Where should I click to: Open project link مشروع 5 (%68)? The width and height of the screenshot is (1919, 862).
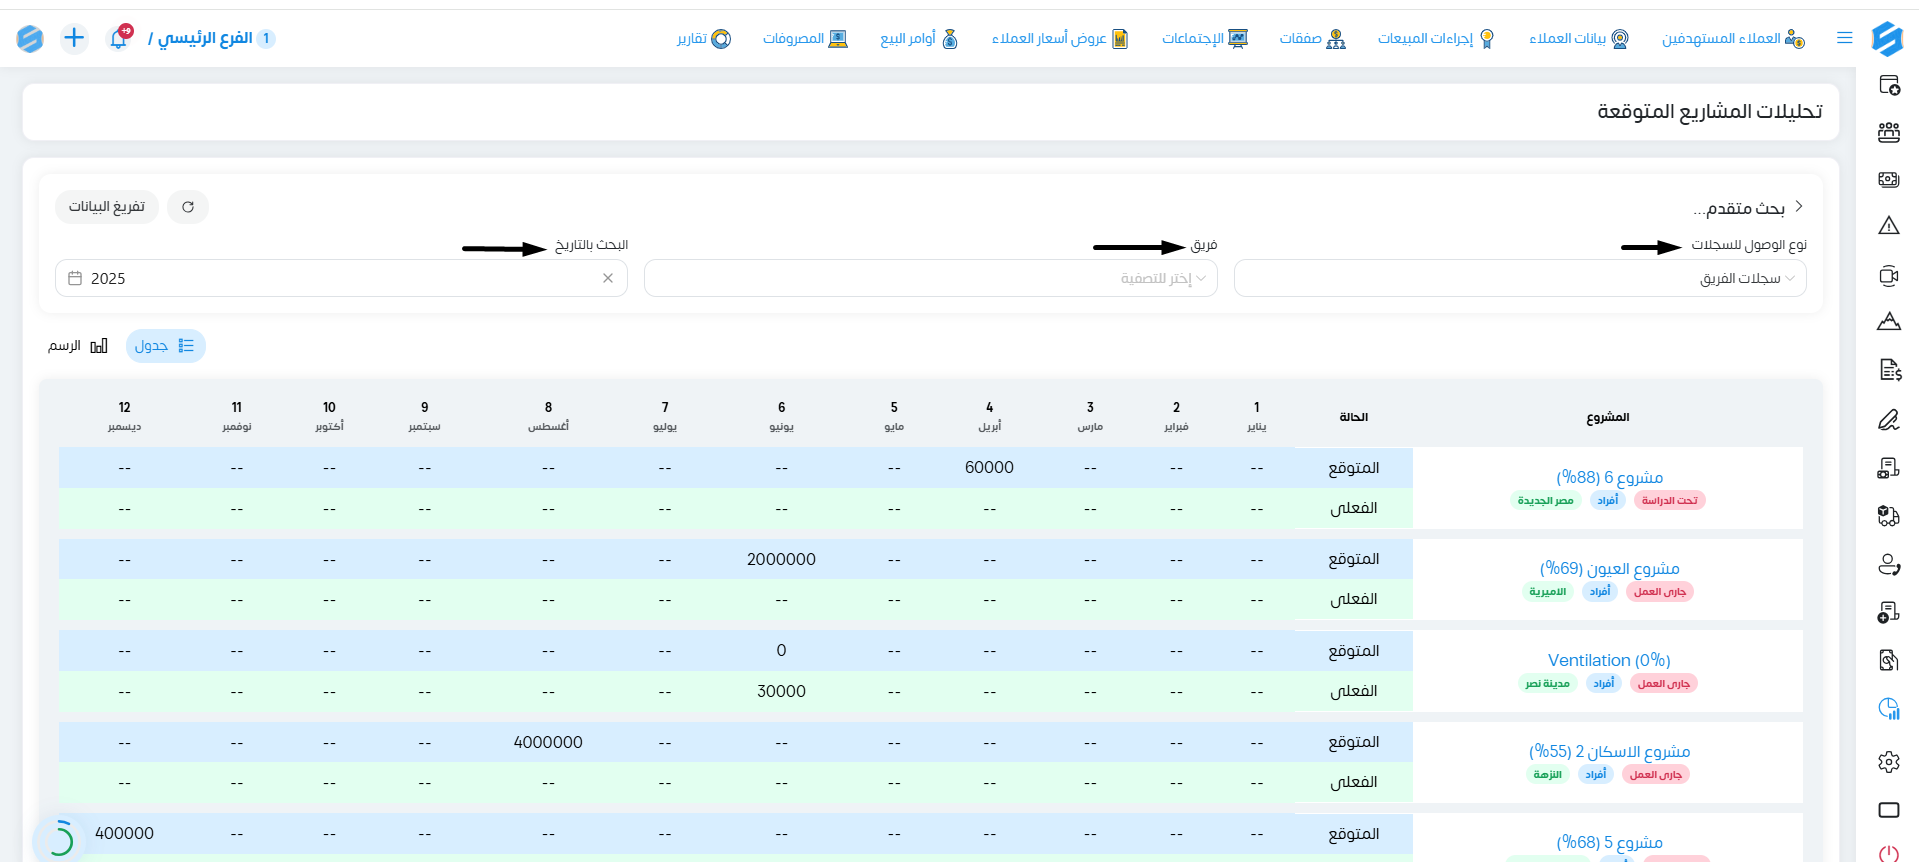[1609, 842]
